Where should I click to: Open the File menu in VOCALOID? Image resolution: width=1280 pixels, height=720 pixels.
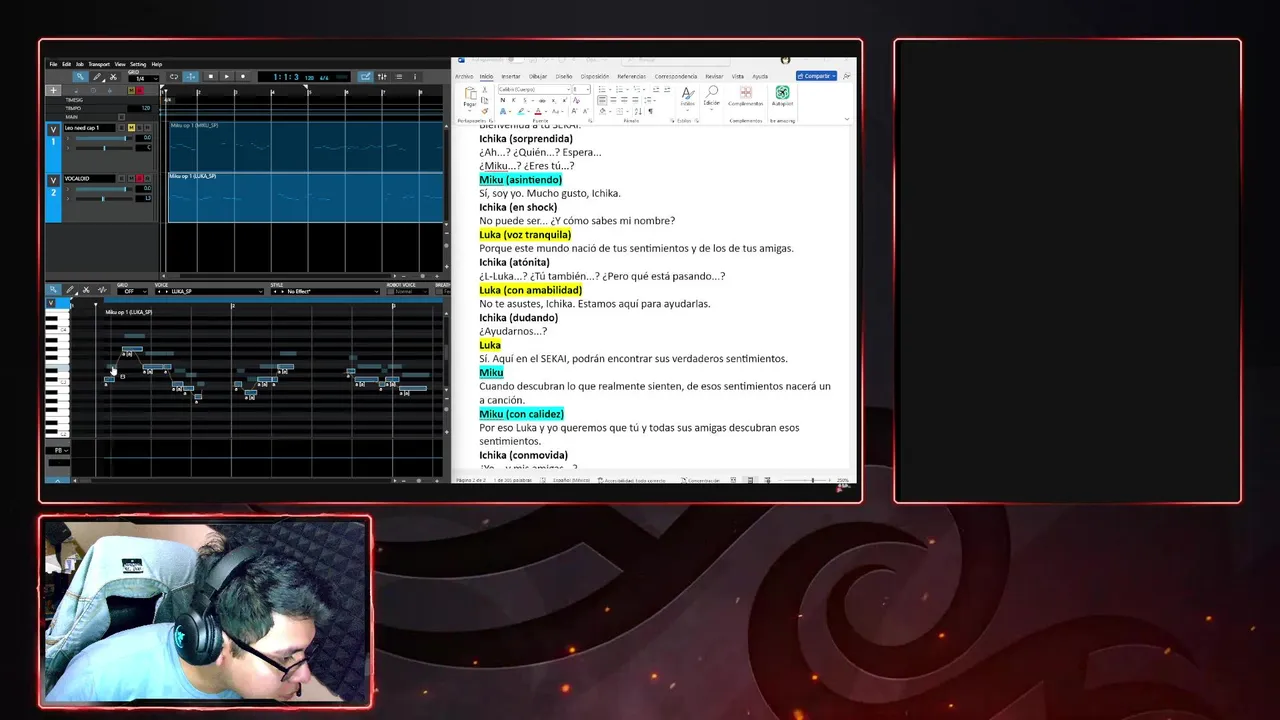[53, 64]
